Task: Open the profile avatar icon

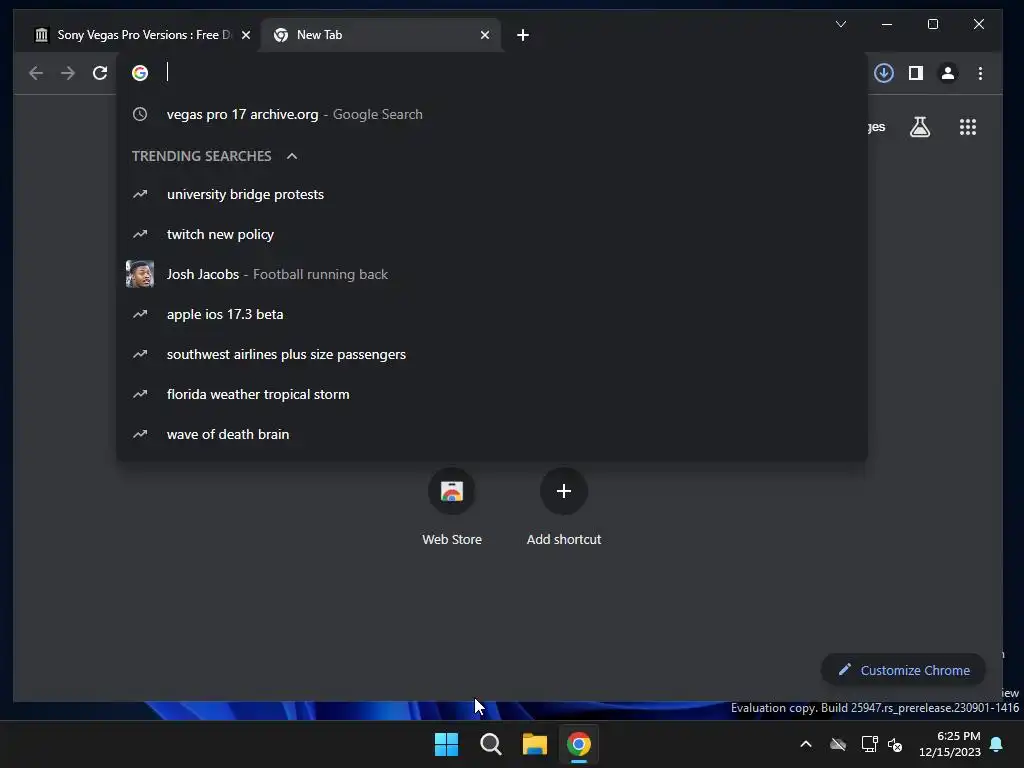Action: (x=948, y=73)
